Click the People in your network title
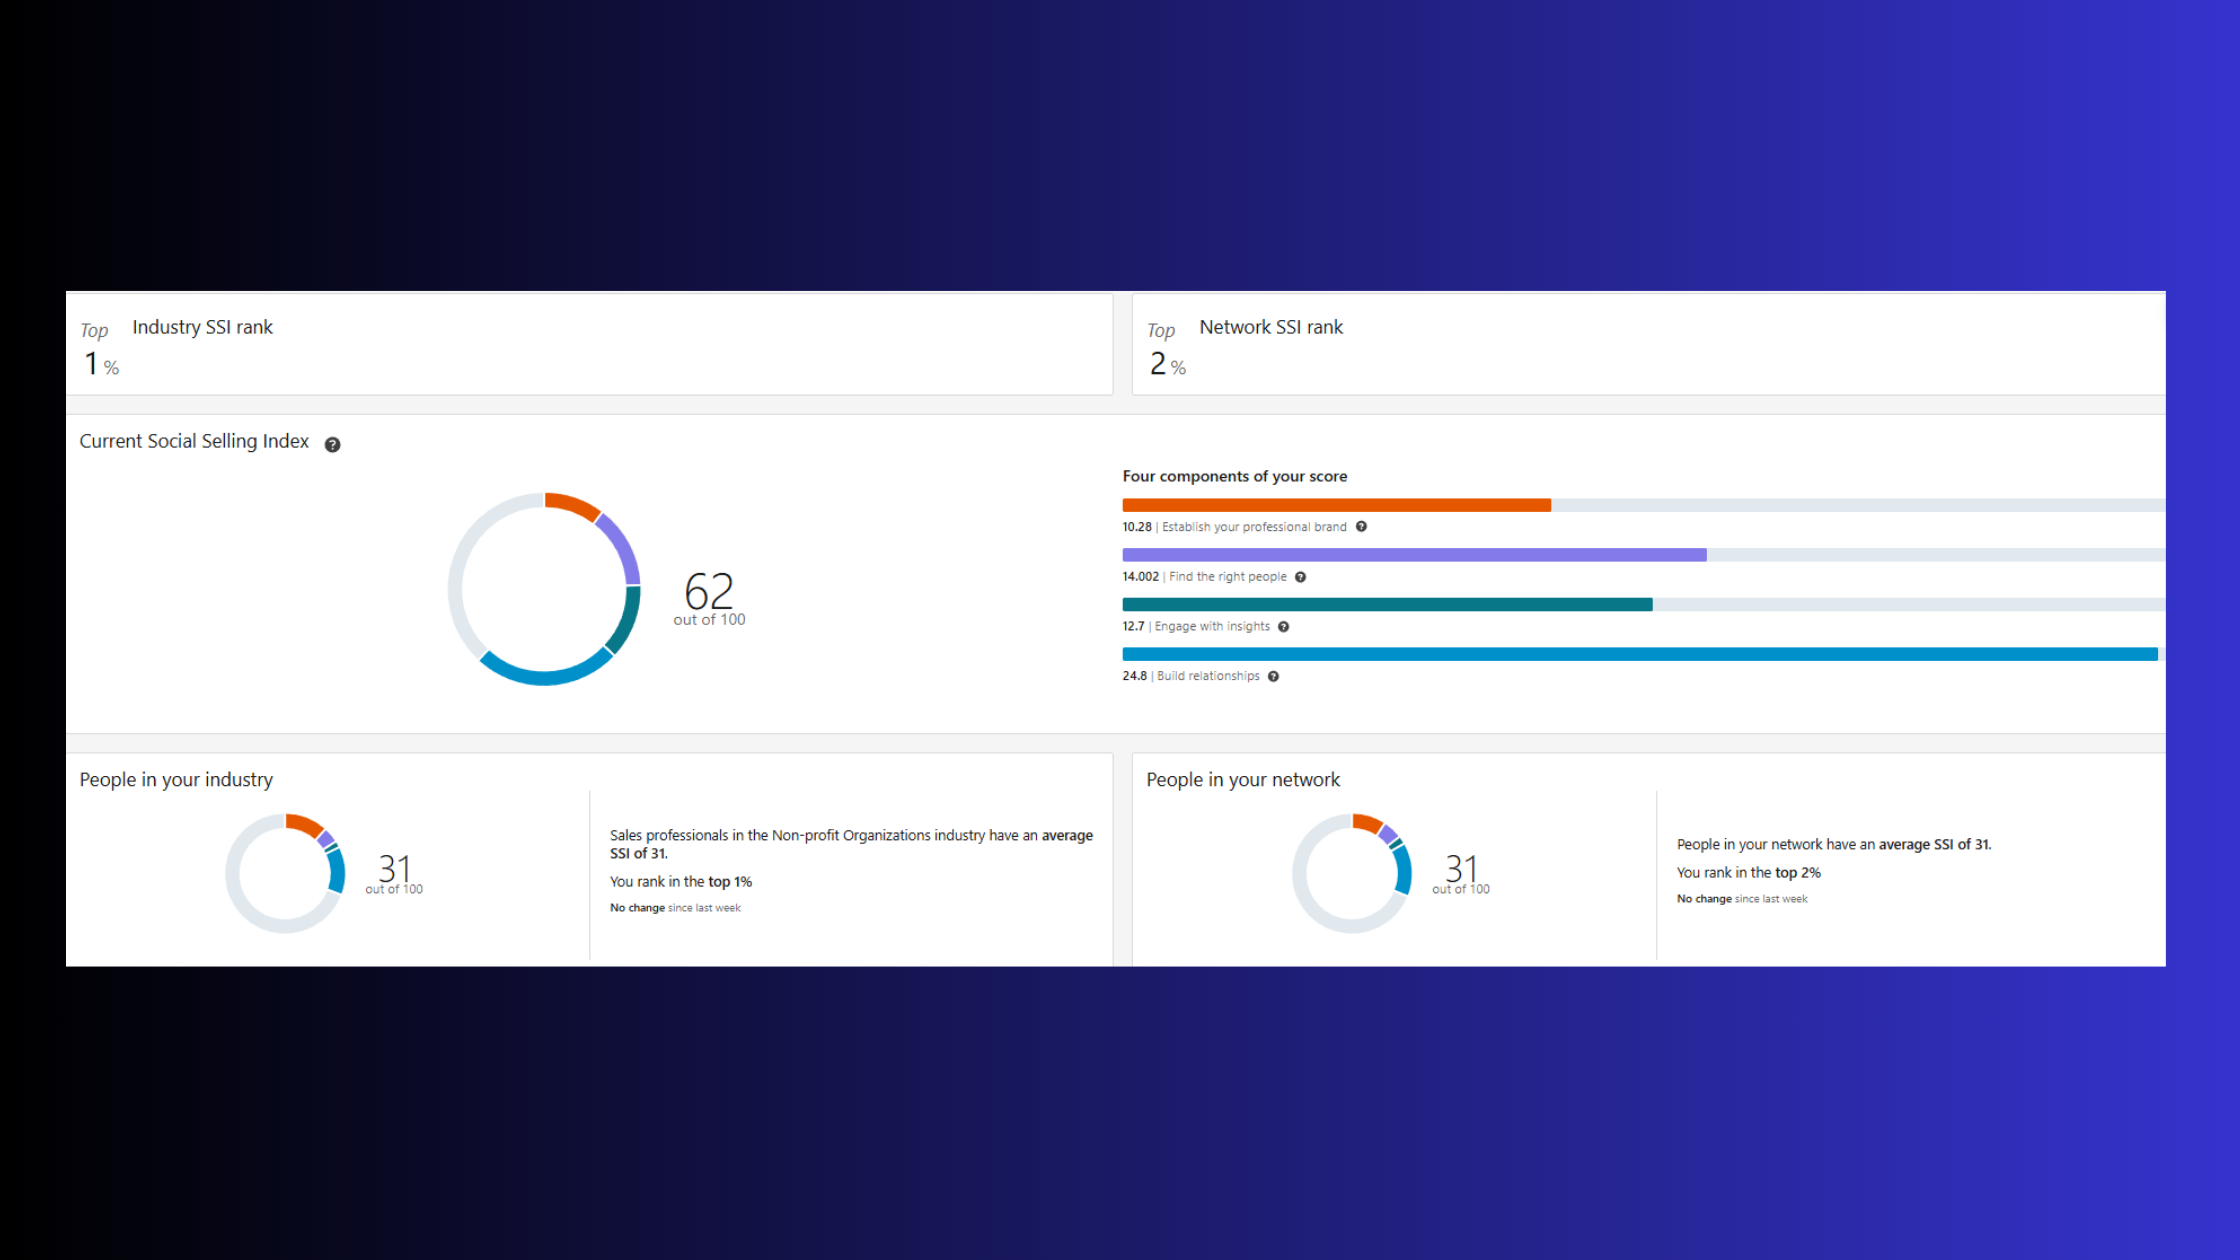This screenshot has width=2240, height=1260. (x=1243, y=780)
